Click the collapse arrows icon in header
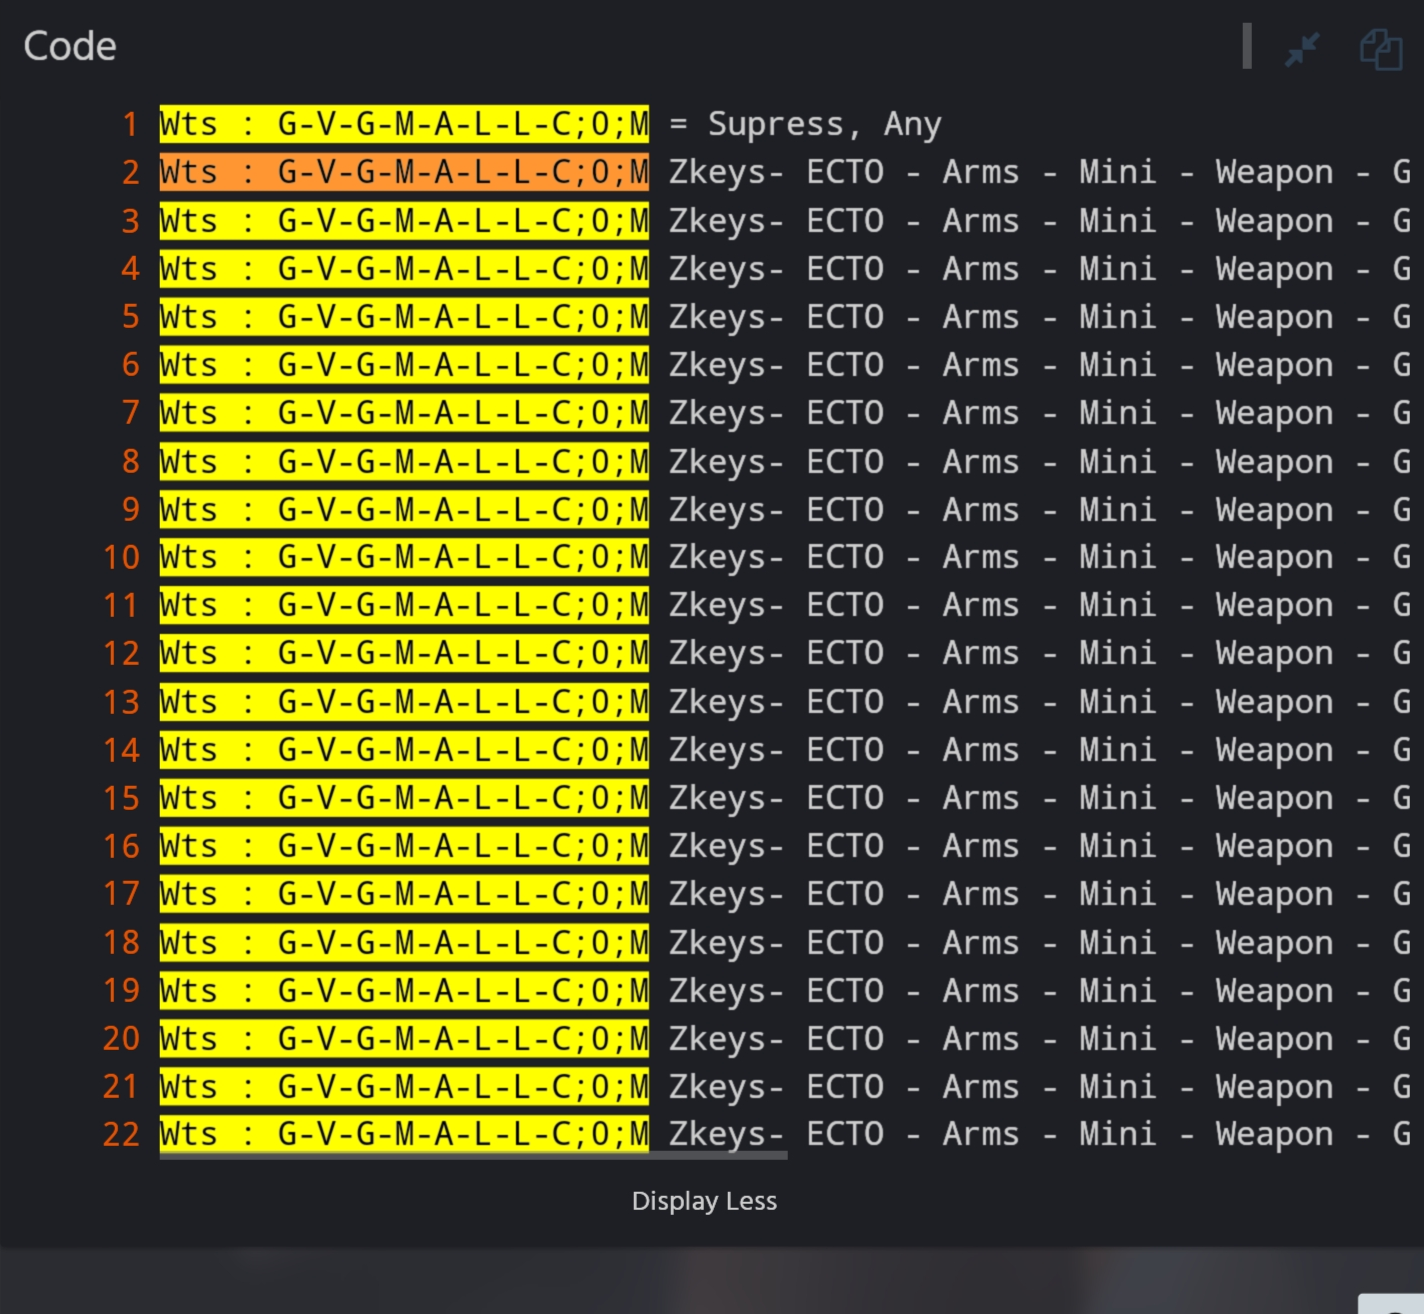Screen dimensions: 1424x1314 (1302, 48)
